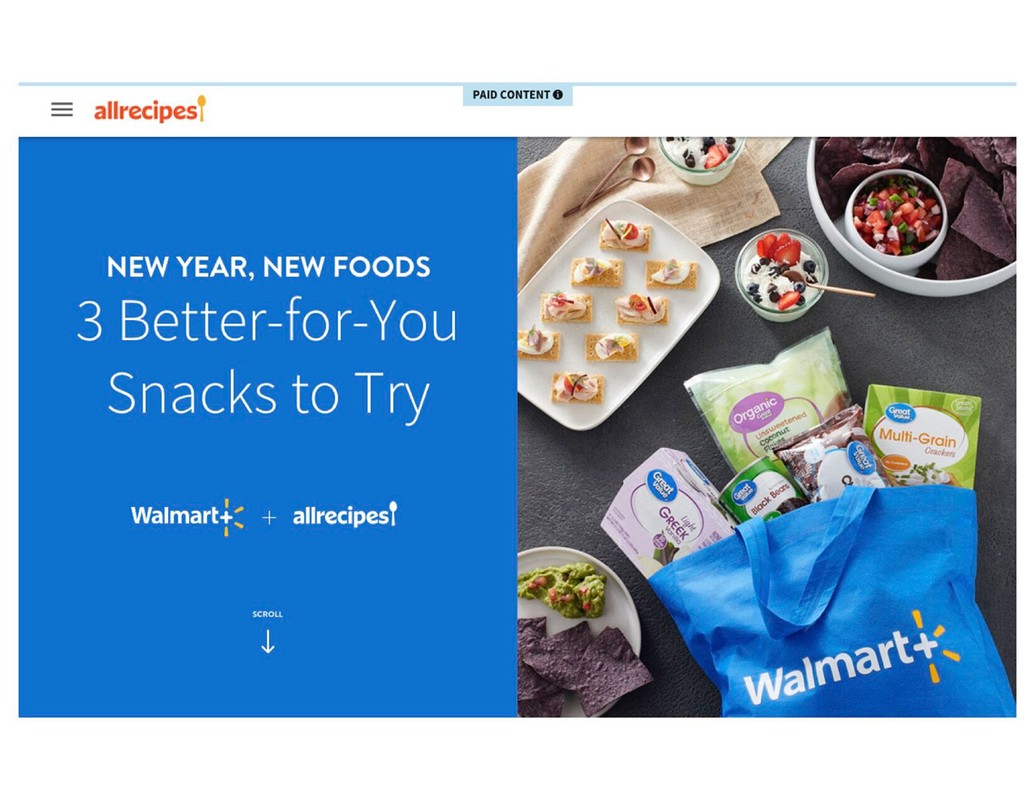Click the SCROLL text label

coord(267,614)
